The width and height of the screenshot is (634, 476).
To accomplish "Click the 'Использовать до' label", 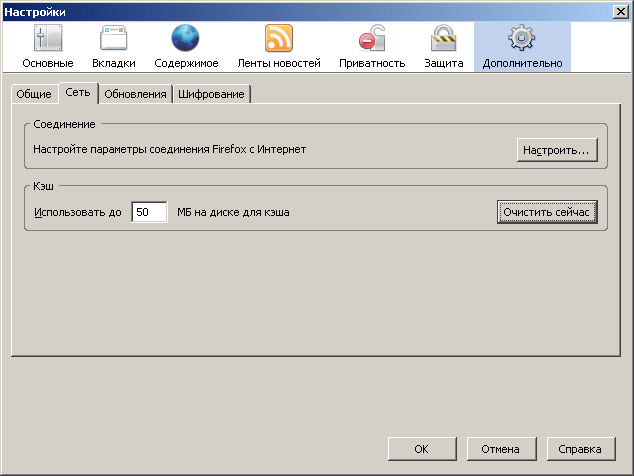I will tap(78, 212).
